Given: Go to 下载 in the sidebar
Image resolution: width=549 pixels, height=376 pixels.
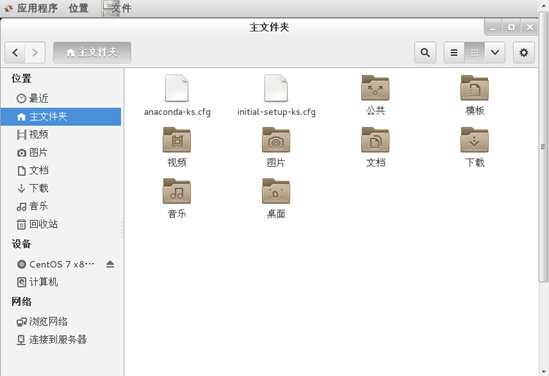Looking at the screenshot, I should point(61,188).
